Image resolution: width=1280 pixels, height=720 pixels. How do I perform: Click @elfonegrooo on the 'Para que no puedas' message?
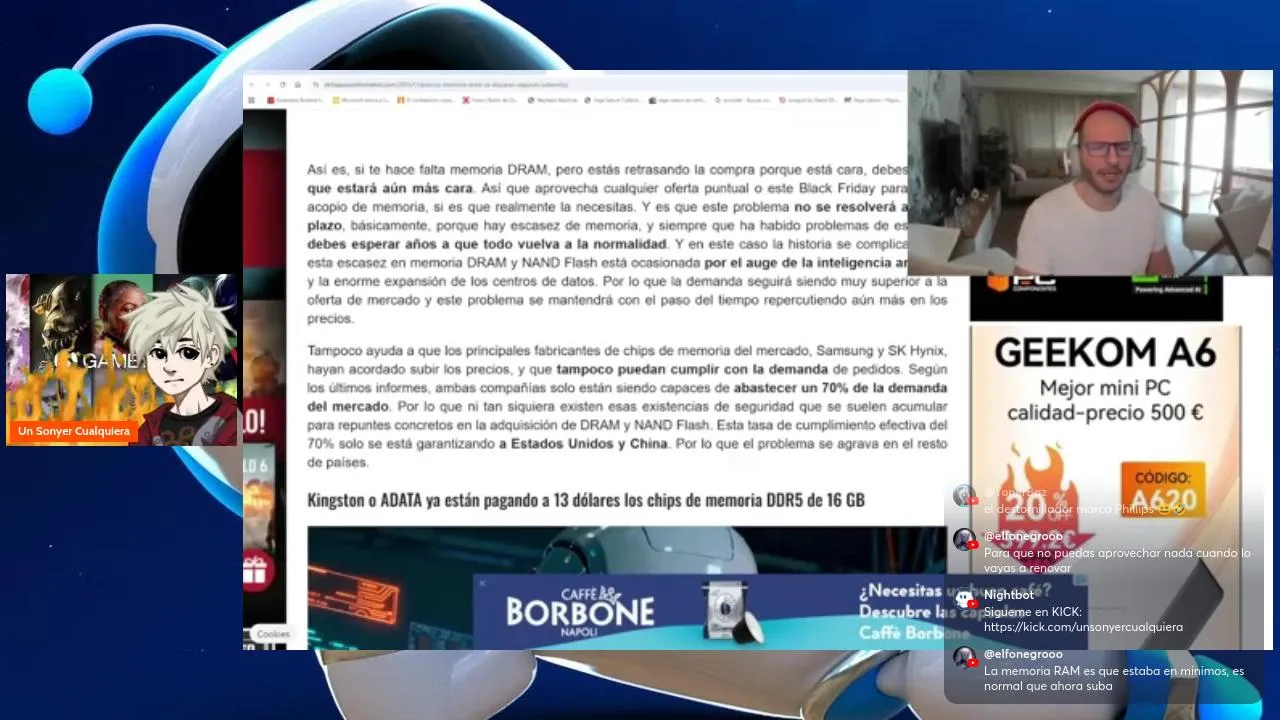click(1023, 536)
